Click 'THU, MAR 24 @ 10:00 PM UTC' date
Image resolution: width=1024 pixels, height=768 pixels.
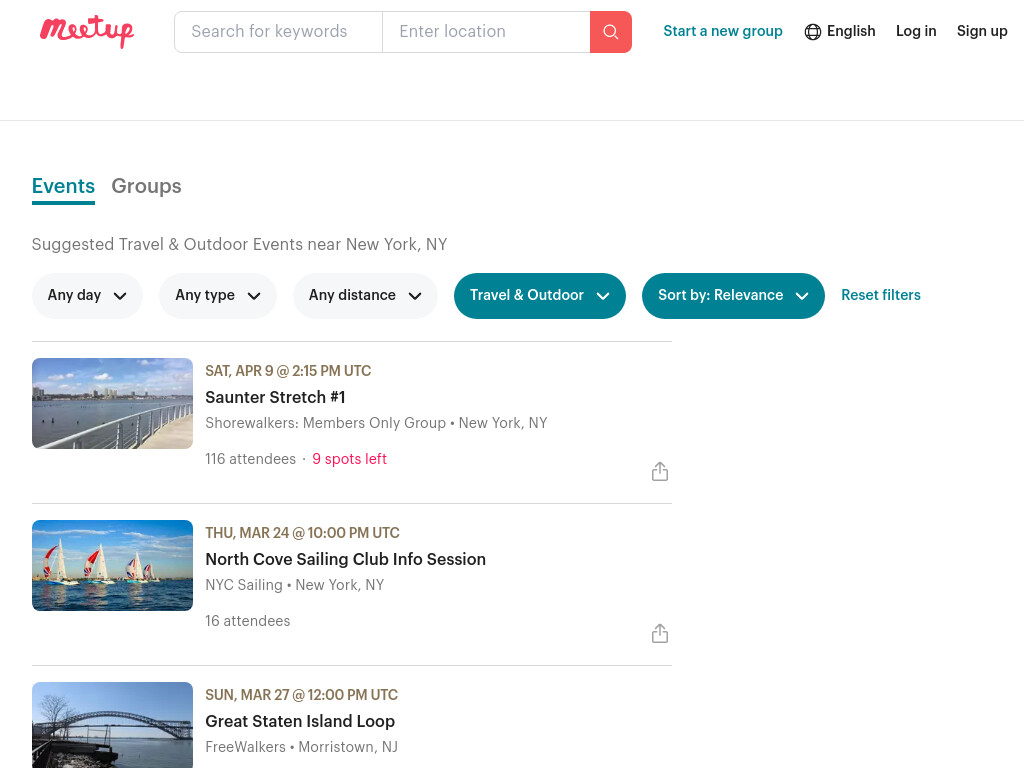pos(302,533)
